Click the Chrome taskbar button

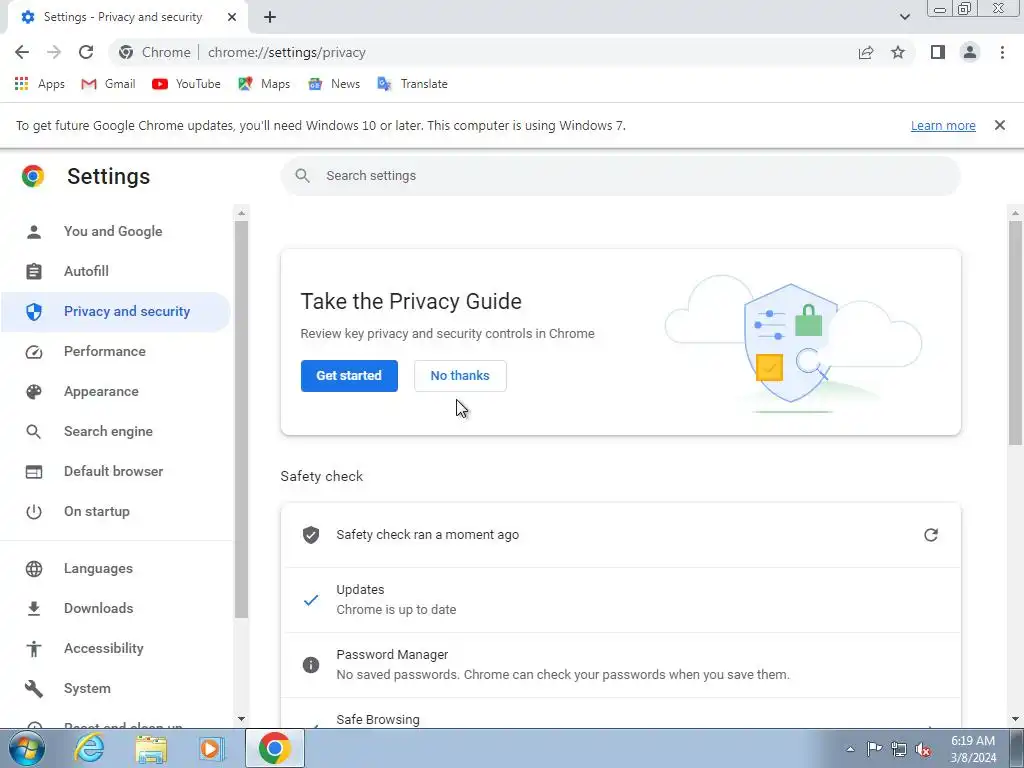(x=274, y=748)
